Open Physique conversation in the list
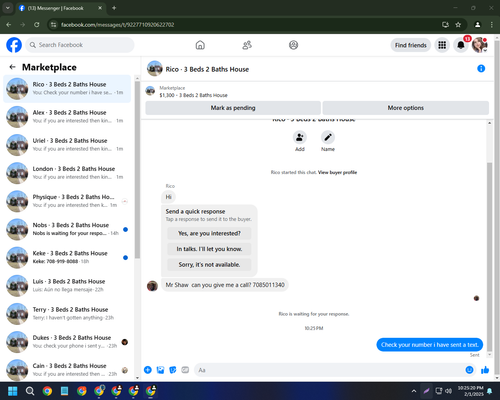This screenshot has width=500, height=400. 67,201
